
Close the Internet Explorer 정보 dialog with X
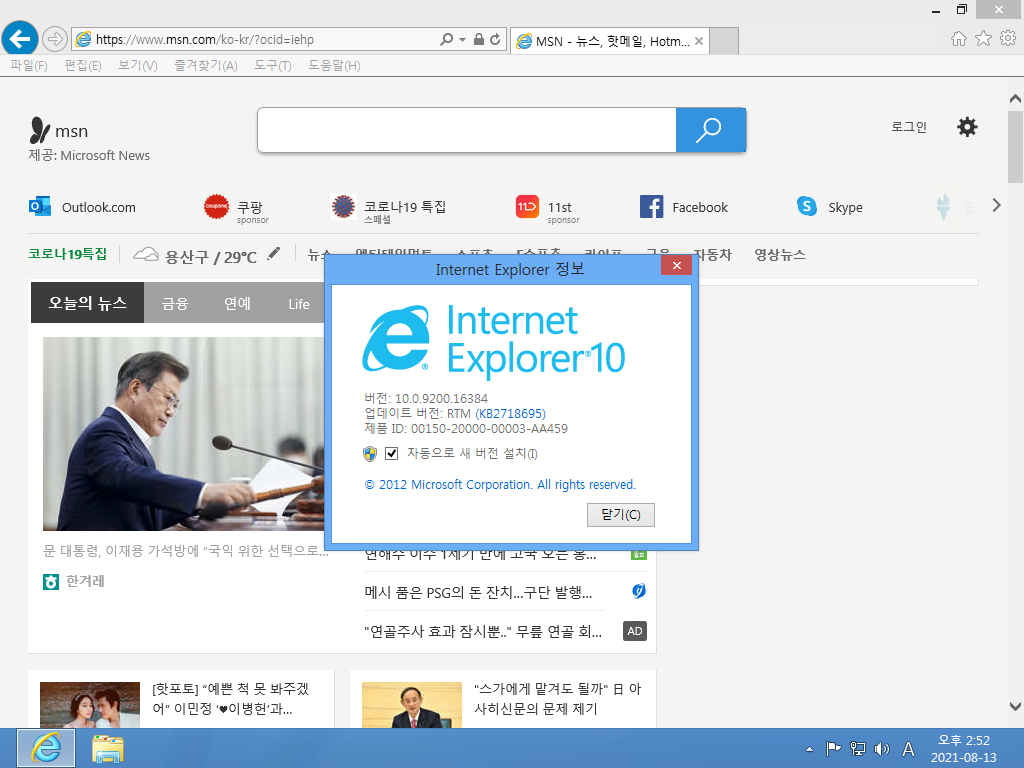(x=677, y=265)
